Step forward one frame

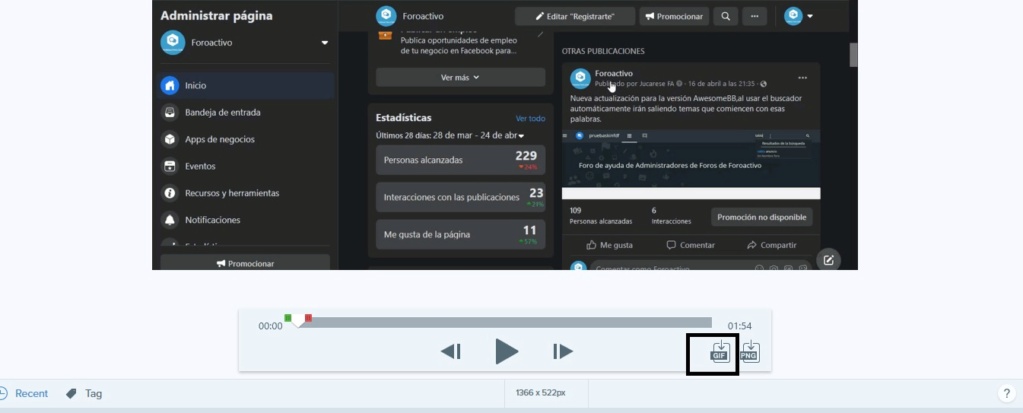coord(562,352)
